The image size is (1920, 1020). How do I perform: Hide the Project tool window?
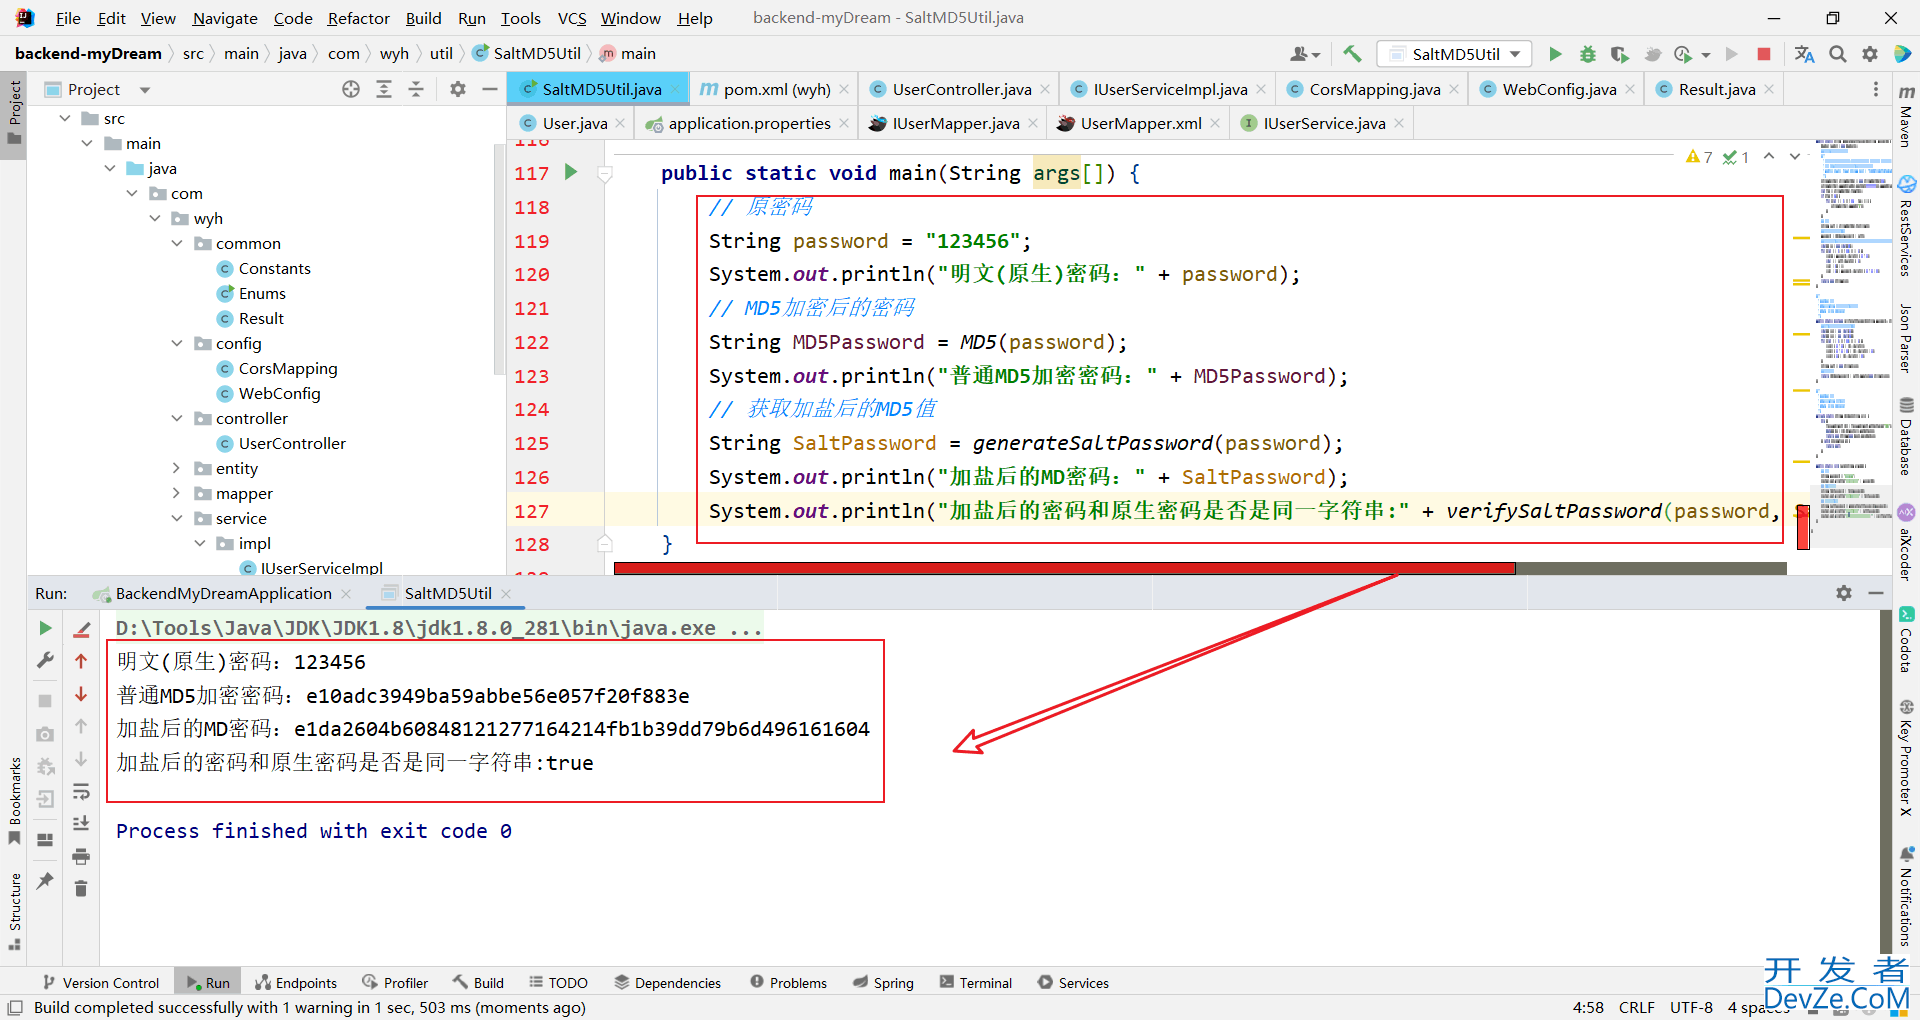point(490,89)
